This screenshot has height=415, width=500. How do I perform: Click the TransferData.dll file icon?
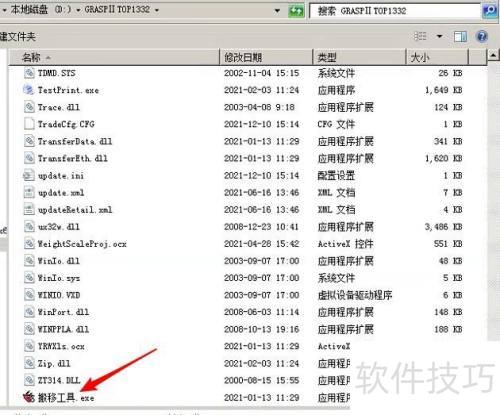point(29,141)
